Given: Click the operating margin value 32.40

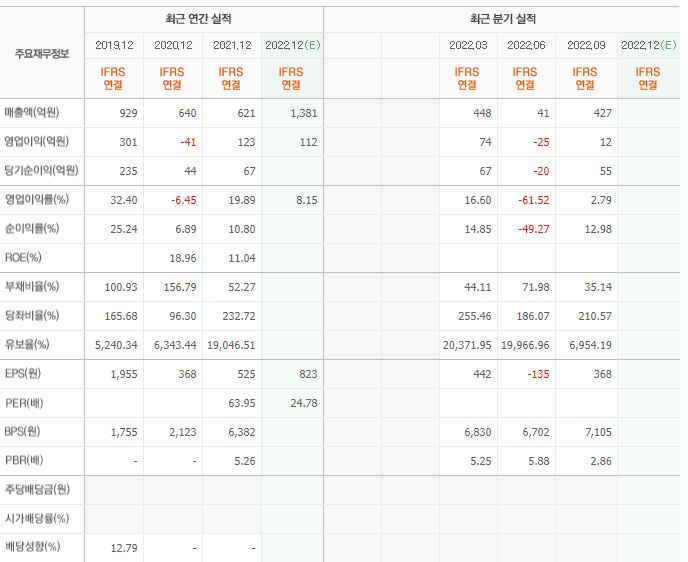Looking at the screenshot, I should [124, 200].
